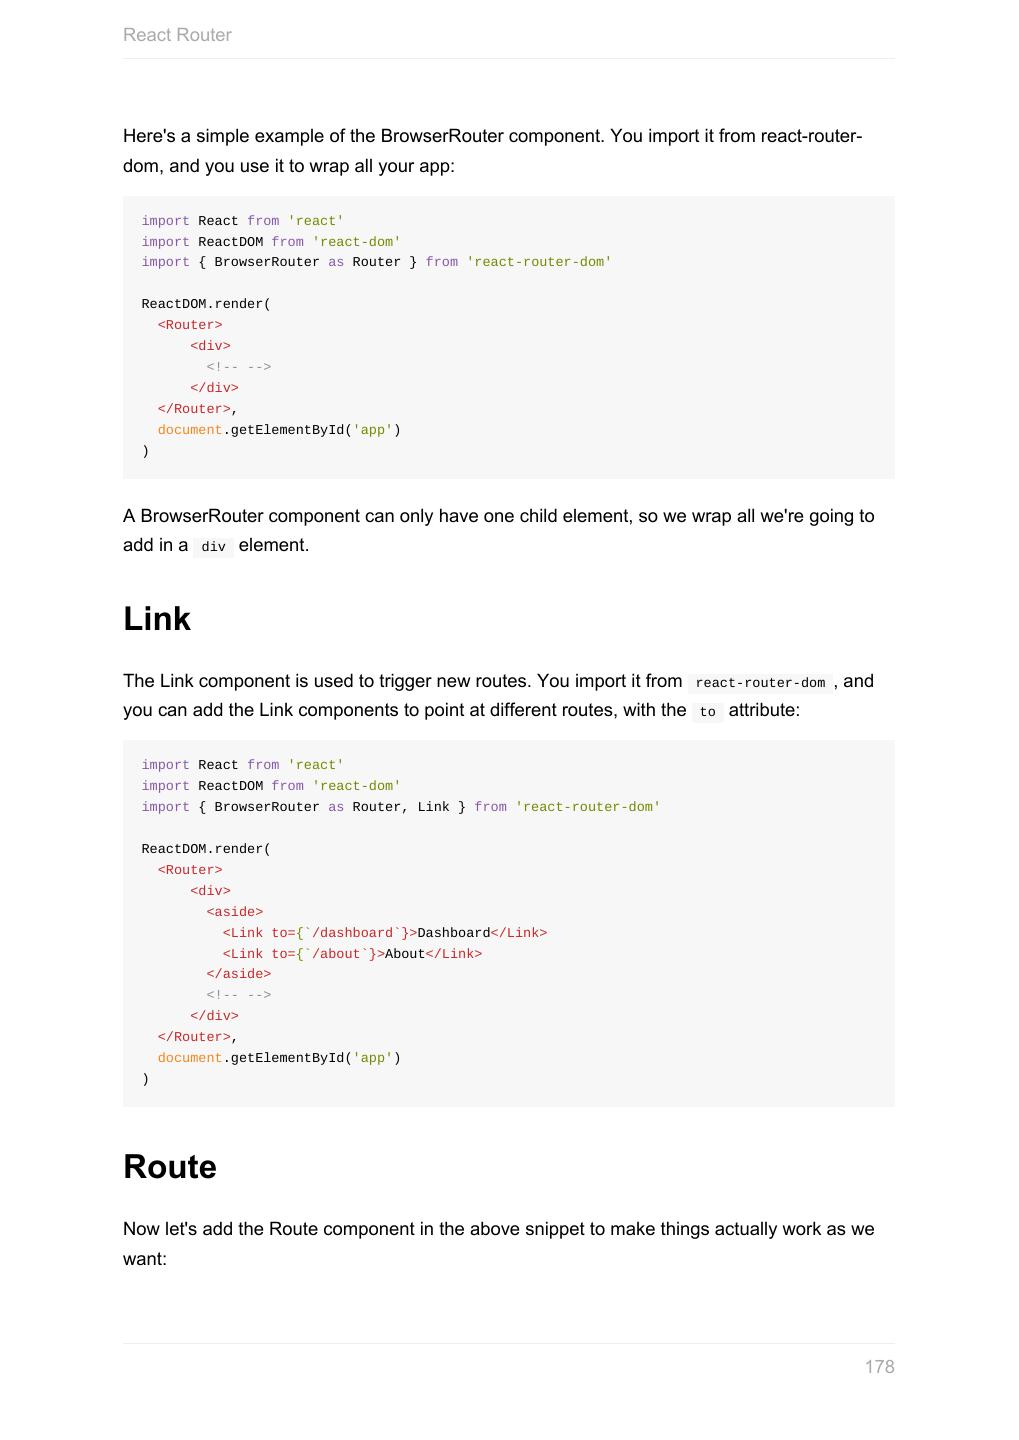1019x1440 pixels.
Task: Click the opening <aside> tag
Action: pos(235,912)
